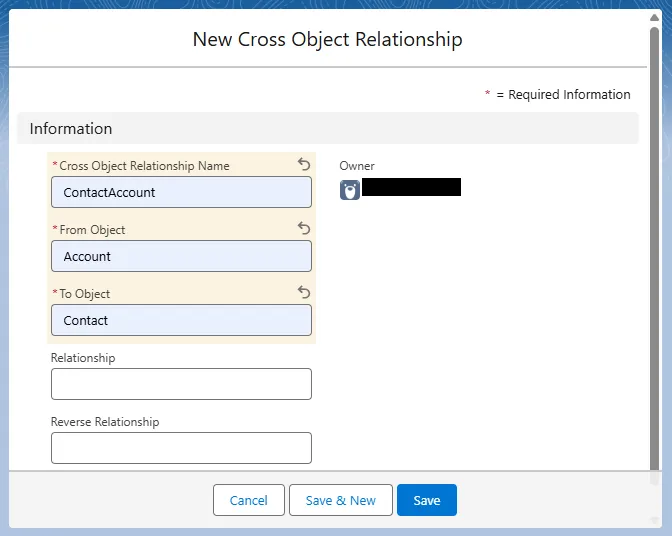This screenshot has width=672, height=536.
Task: Click the Reverse Relationship label
Action: click(x=105, y=422)
